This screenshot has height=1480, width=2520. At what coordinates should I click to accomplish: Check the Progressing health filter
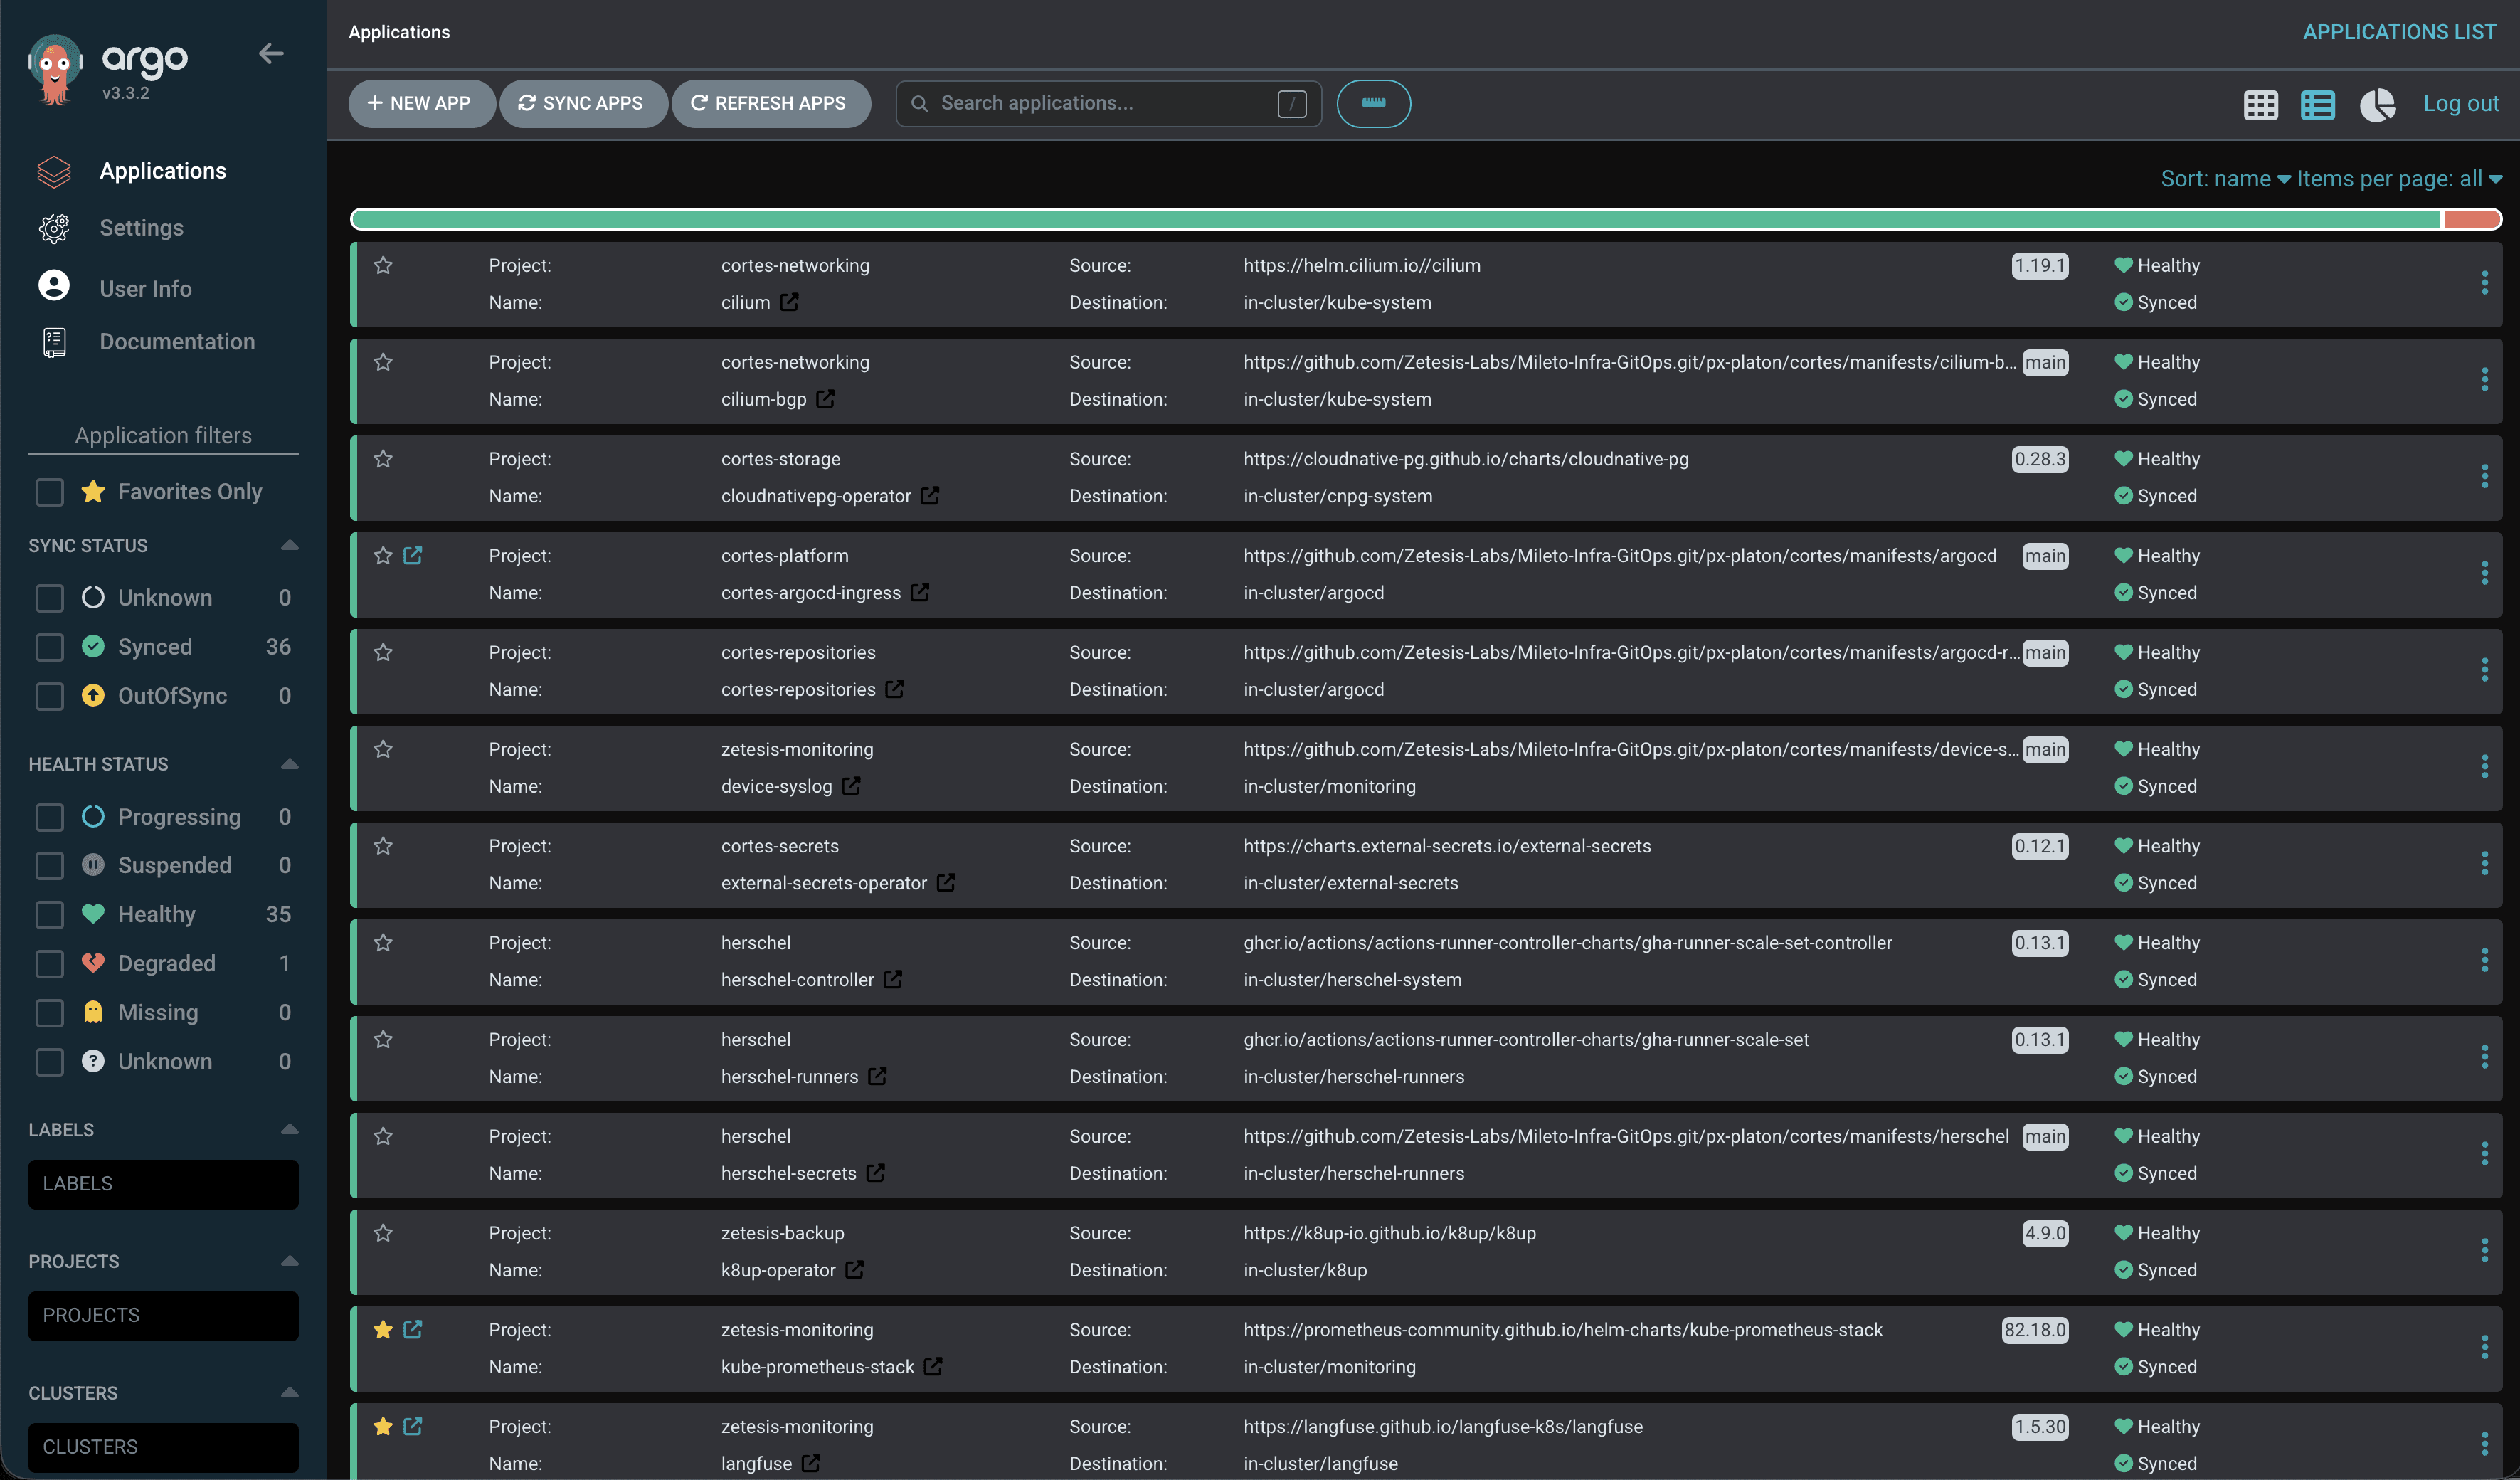coord(49,817)
